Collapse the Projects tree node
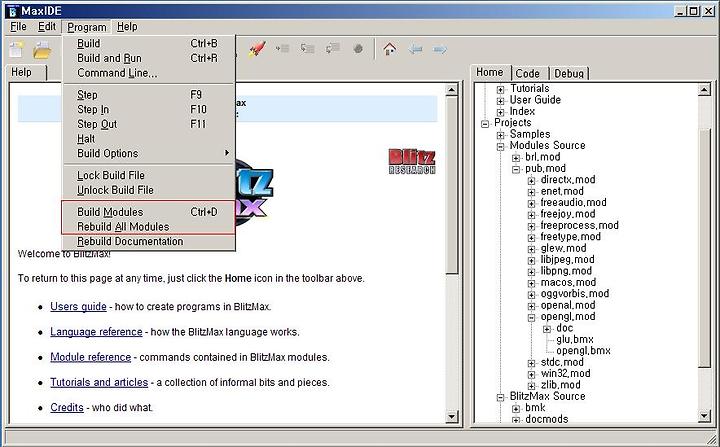The height and width of the screenshot is (447, 720). [x=485, y=124]
